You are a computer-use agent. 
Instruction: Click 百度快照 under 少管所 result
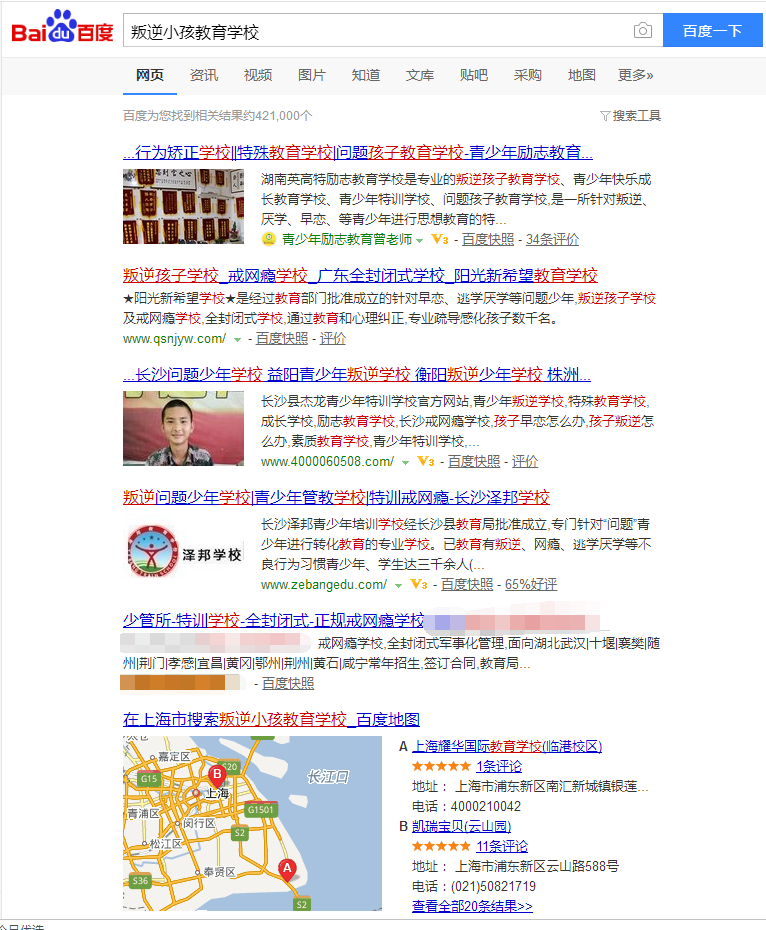[x=288, y=684]
